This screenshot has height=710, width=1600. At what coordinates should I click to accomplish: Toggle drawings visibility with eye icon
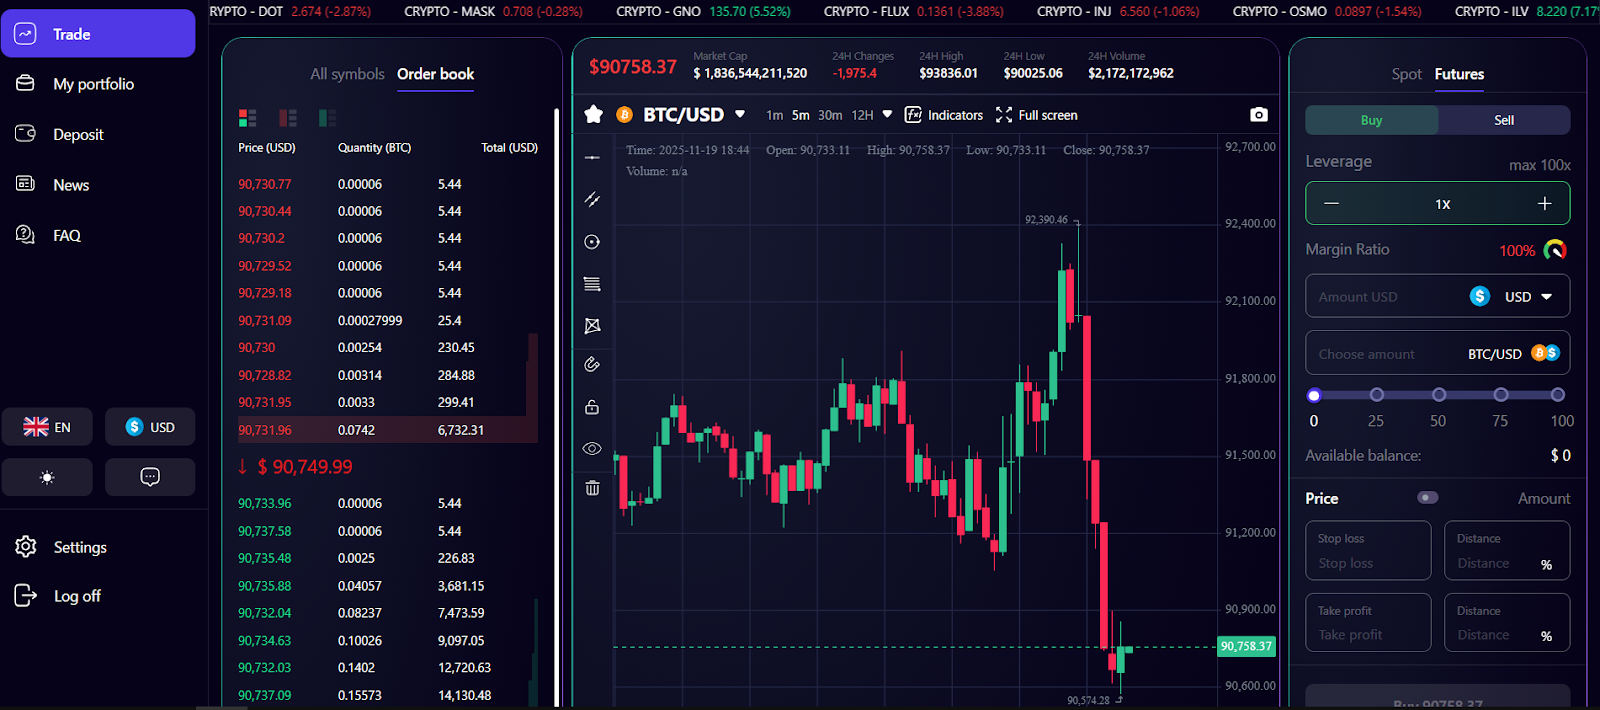tap(592, 448)
